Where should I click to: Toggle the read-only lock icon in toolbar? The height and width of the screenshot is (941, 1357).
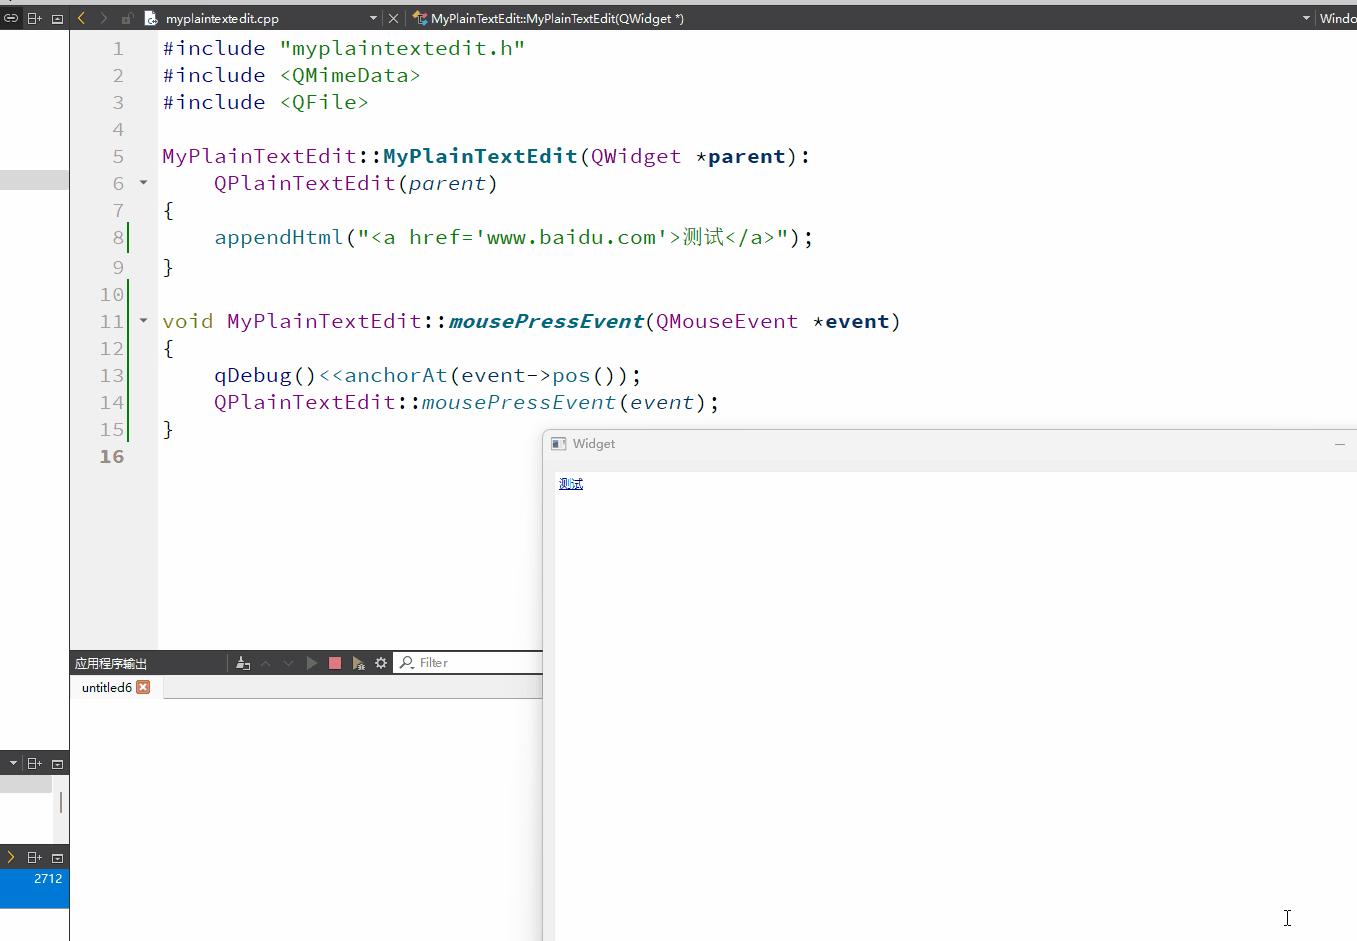126,17
